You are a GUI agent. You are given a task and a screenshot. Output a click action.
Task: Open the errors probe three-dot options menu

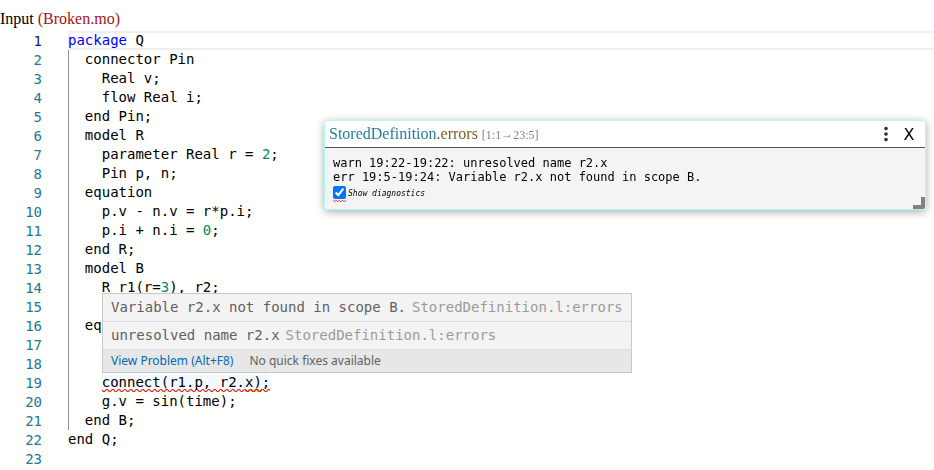pos(886,134)
